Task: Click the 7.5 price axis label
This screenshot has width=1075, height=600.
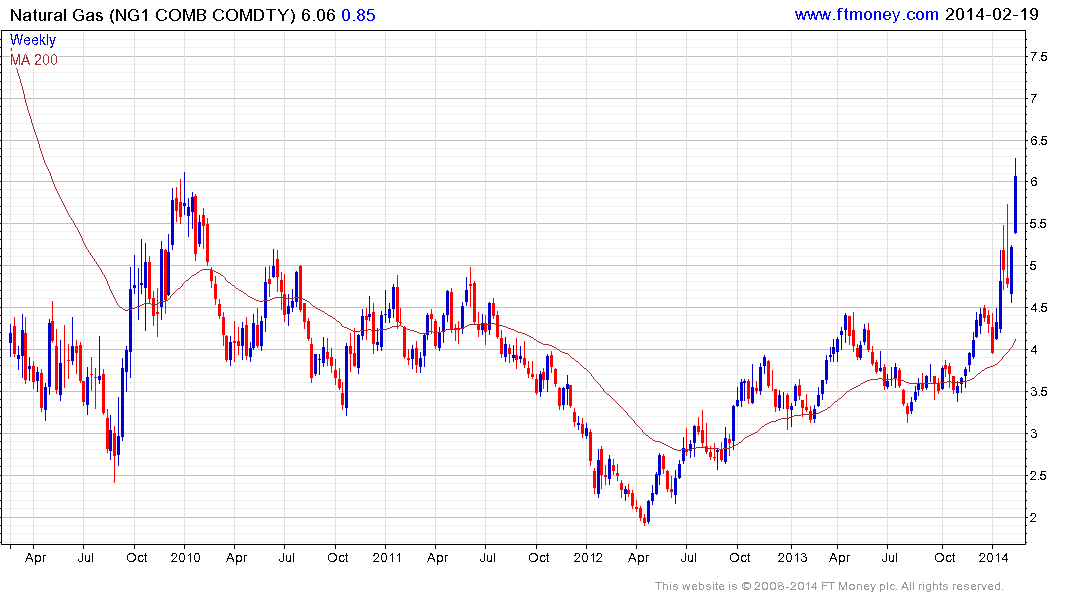Action: point(1039,57)
